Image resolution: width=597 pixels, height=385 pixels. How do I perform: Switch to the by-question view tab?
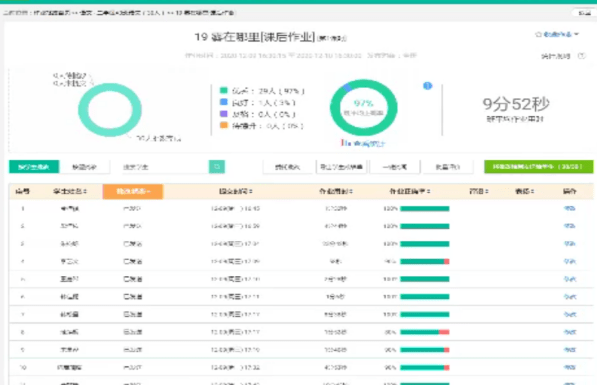pos(85,167)
